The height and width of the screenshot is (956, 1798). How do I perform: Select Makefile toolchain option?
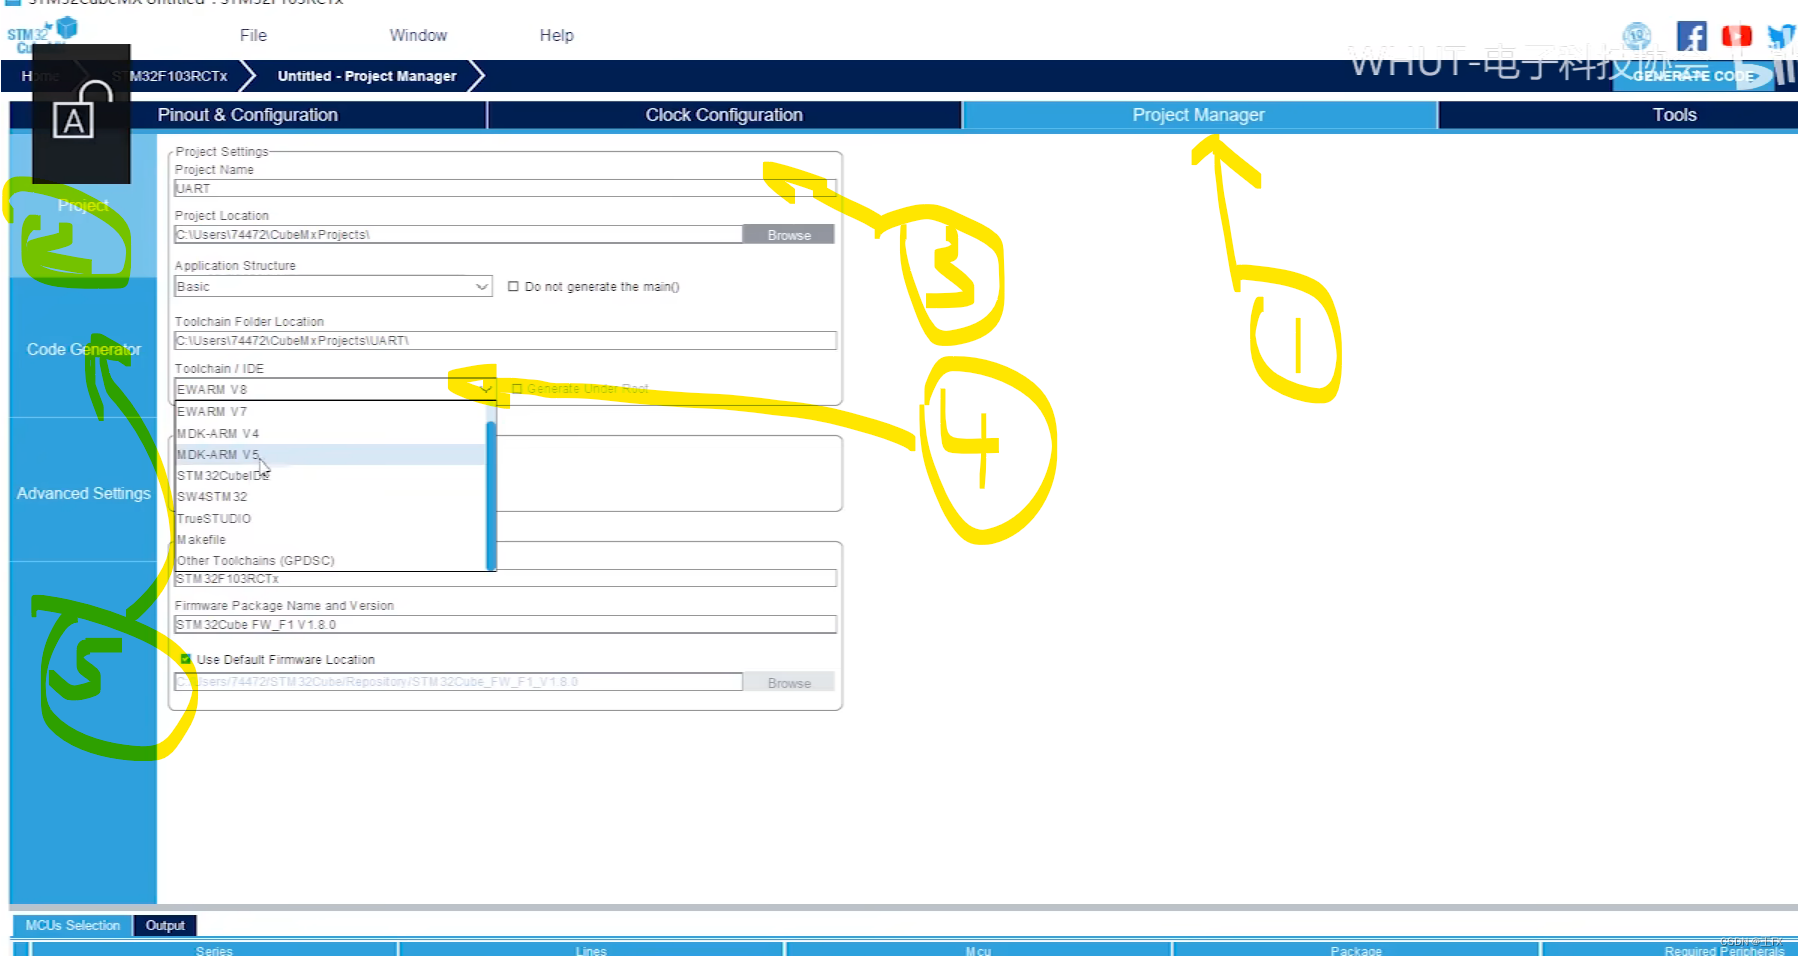[x=330, y=539]
